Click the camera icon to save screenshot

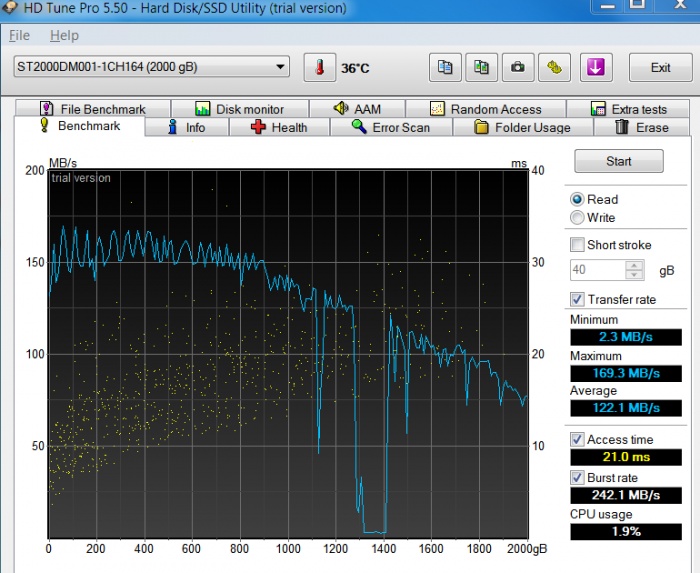point(517,68)
